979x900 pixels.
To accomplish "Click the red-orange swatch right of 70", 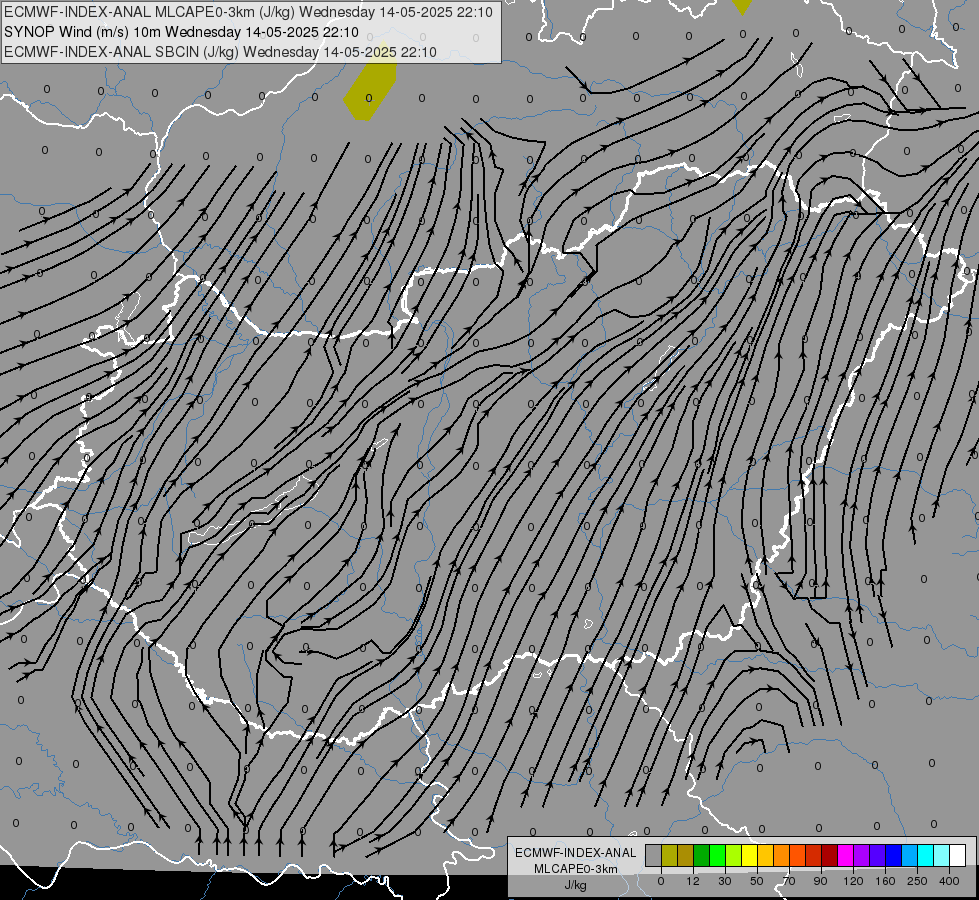I will click(x=797, y=856).
